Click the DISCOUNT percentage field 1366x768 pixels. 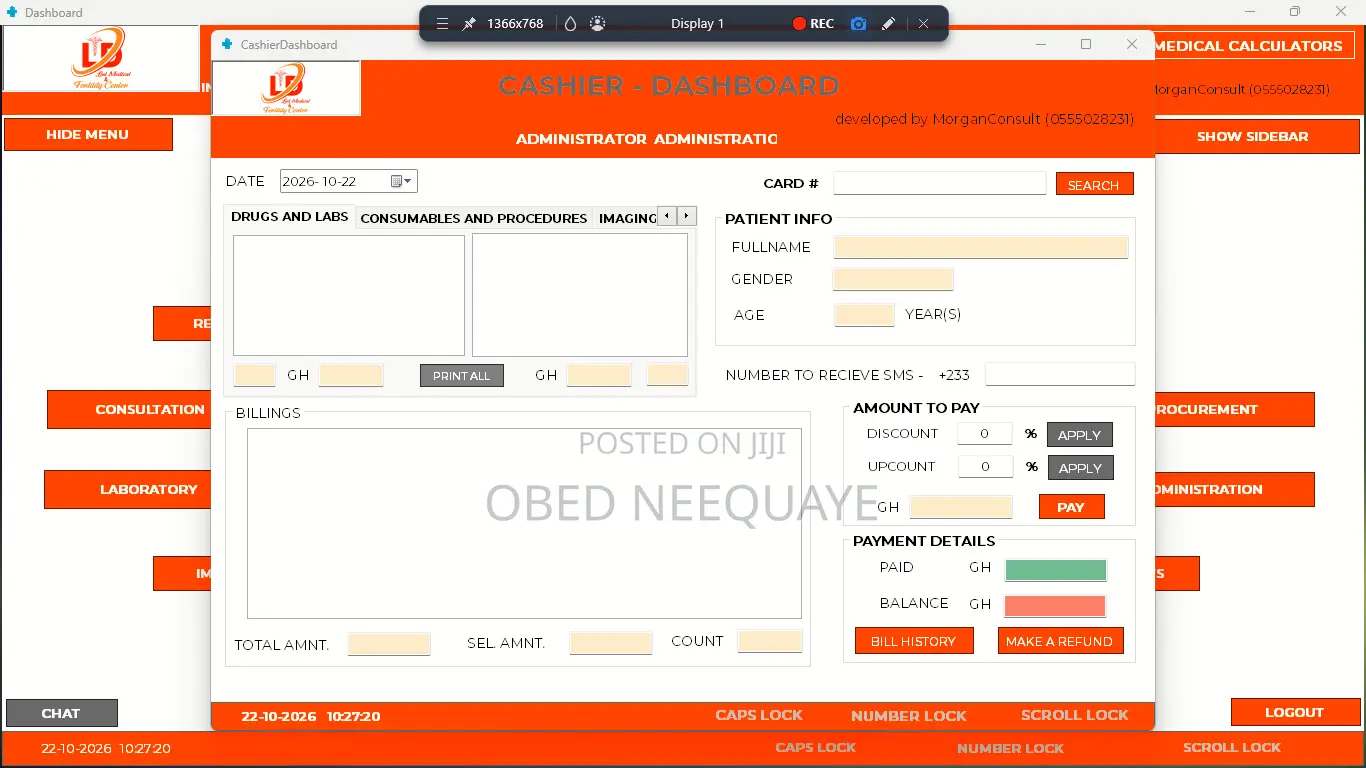[985, 434]
